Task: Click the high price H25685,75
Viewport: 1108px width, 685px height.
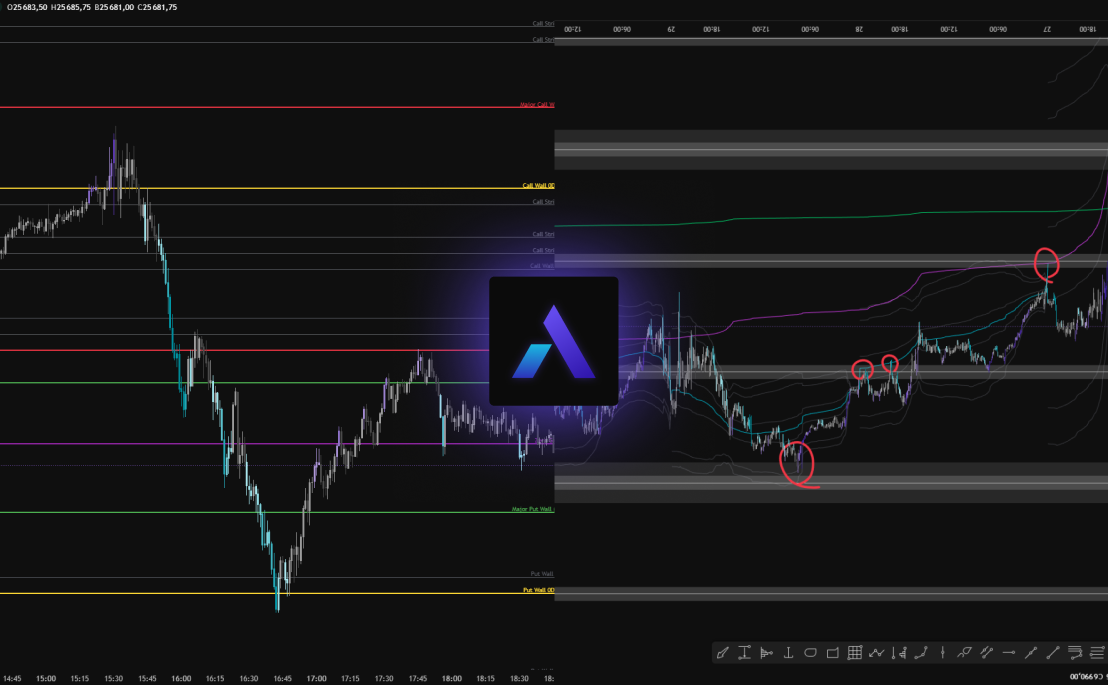Action: click(x=71, y=7)
